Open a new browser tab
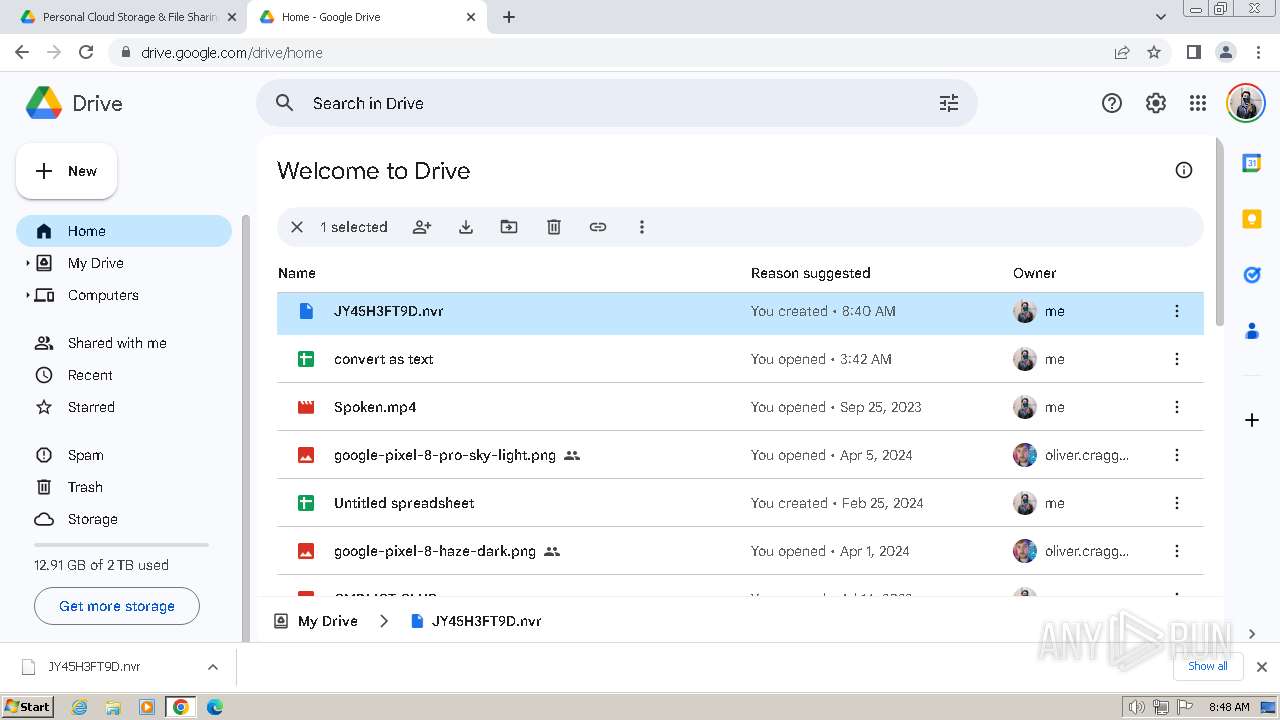The height and width of the screenshot is (720, 1280). click(509, 17)
